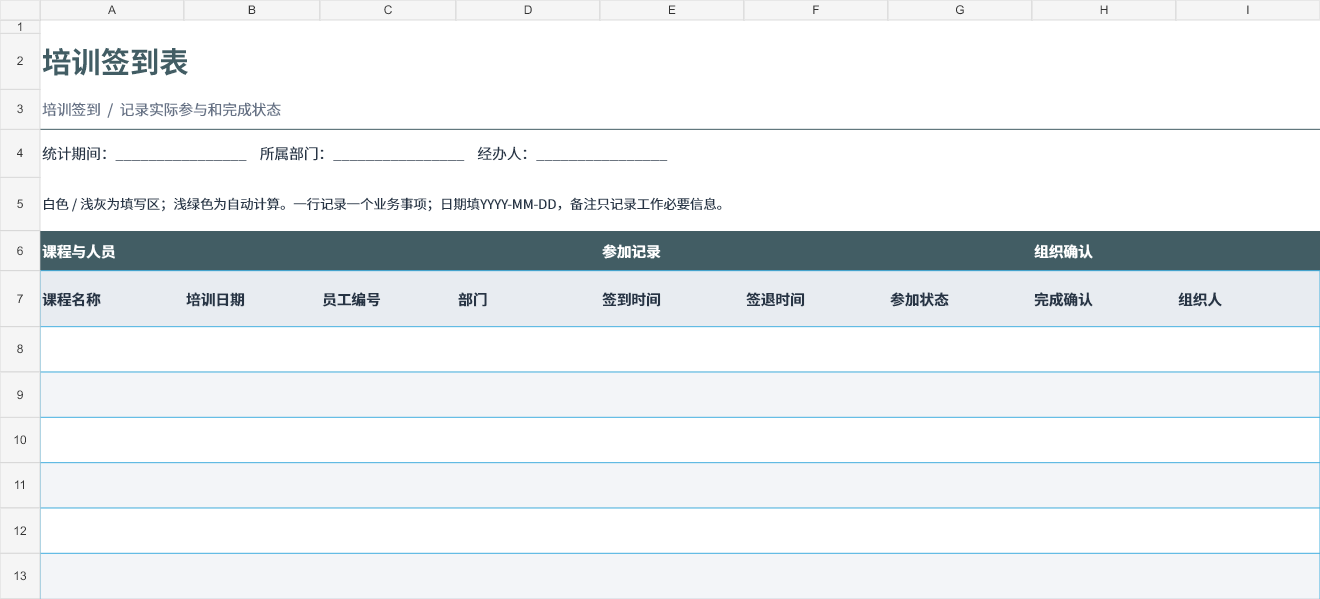The image size is (1320, 599).
Task: Select column I header
Action: click(x=1248, y=10)
